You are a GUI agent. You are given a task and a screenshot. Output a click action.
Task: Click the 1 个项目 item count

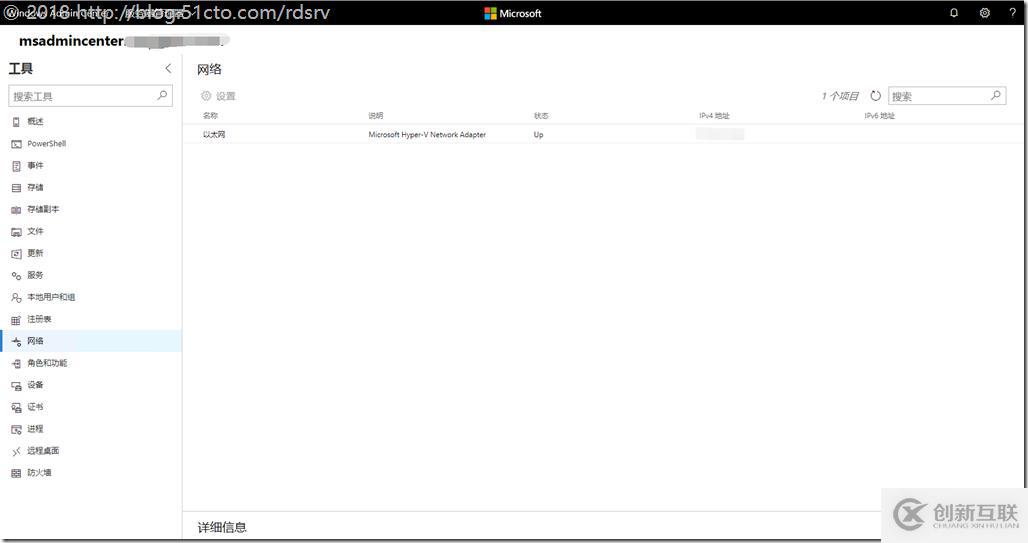click(x=840, y=96)
